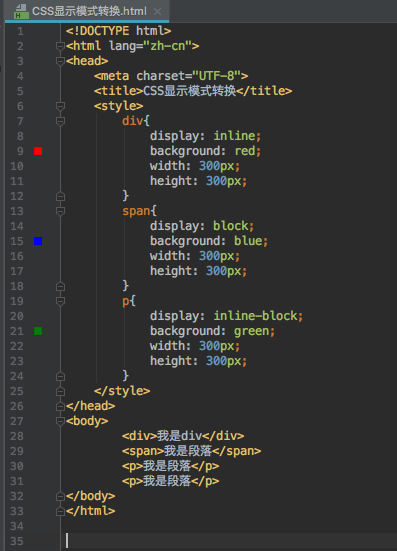Click line number 34 in the gutter
This screenshot has height=551, width=397.
click(x=17, y=526)
